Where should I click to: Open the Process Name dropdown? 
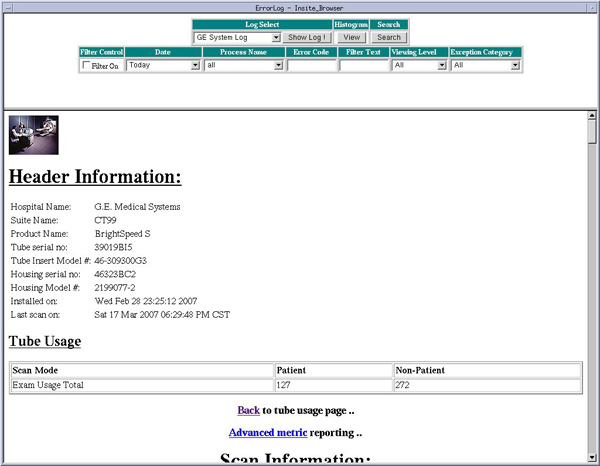click(244, 65)
